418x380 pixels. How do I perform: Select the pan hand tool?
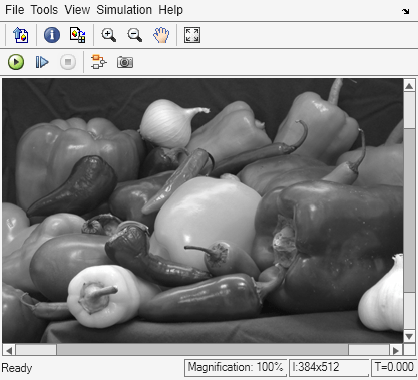tap(161, 35)
